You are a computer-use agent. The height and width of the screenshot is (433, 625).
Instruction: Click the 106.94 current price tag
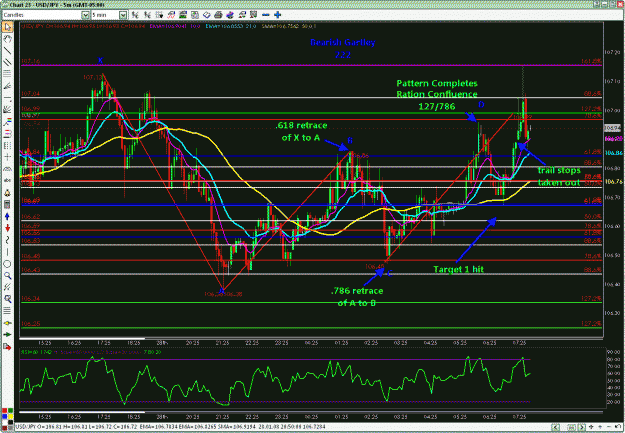click(613, 128)
